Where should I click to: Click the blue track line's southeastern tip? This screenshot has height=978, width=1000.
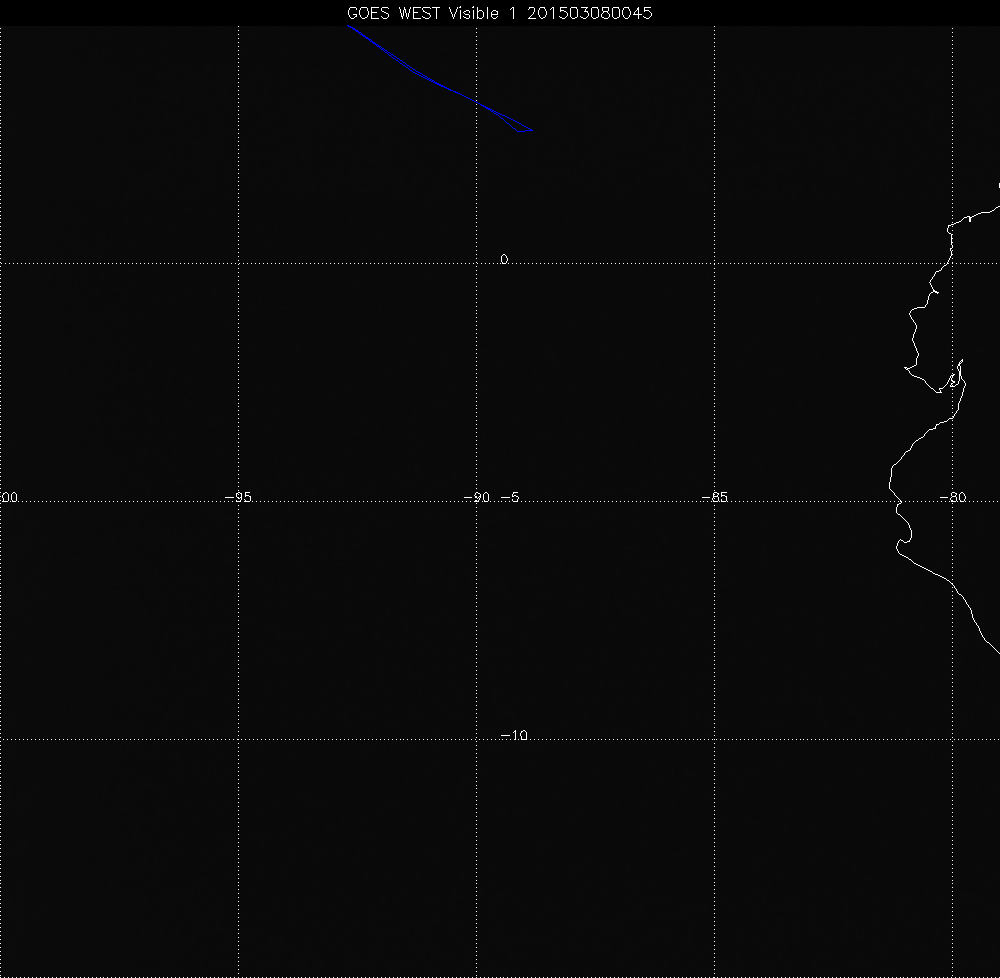tap(532, 130)
